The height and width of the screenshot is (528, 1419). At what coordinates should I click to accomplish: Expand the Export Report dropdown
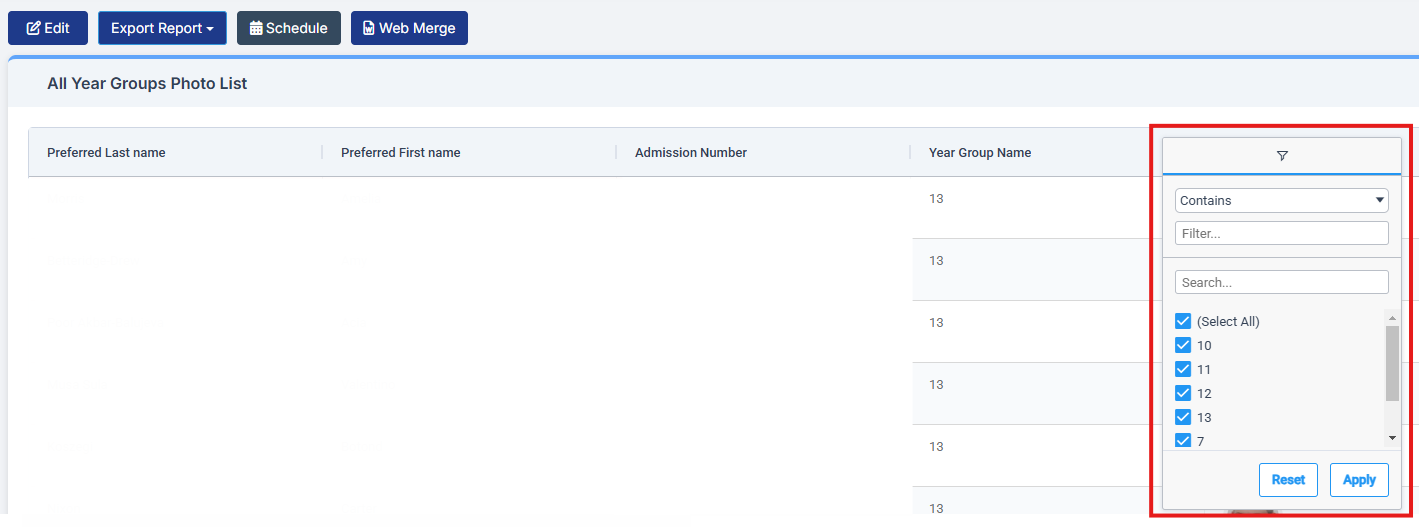click(x=162, y=28)
